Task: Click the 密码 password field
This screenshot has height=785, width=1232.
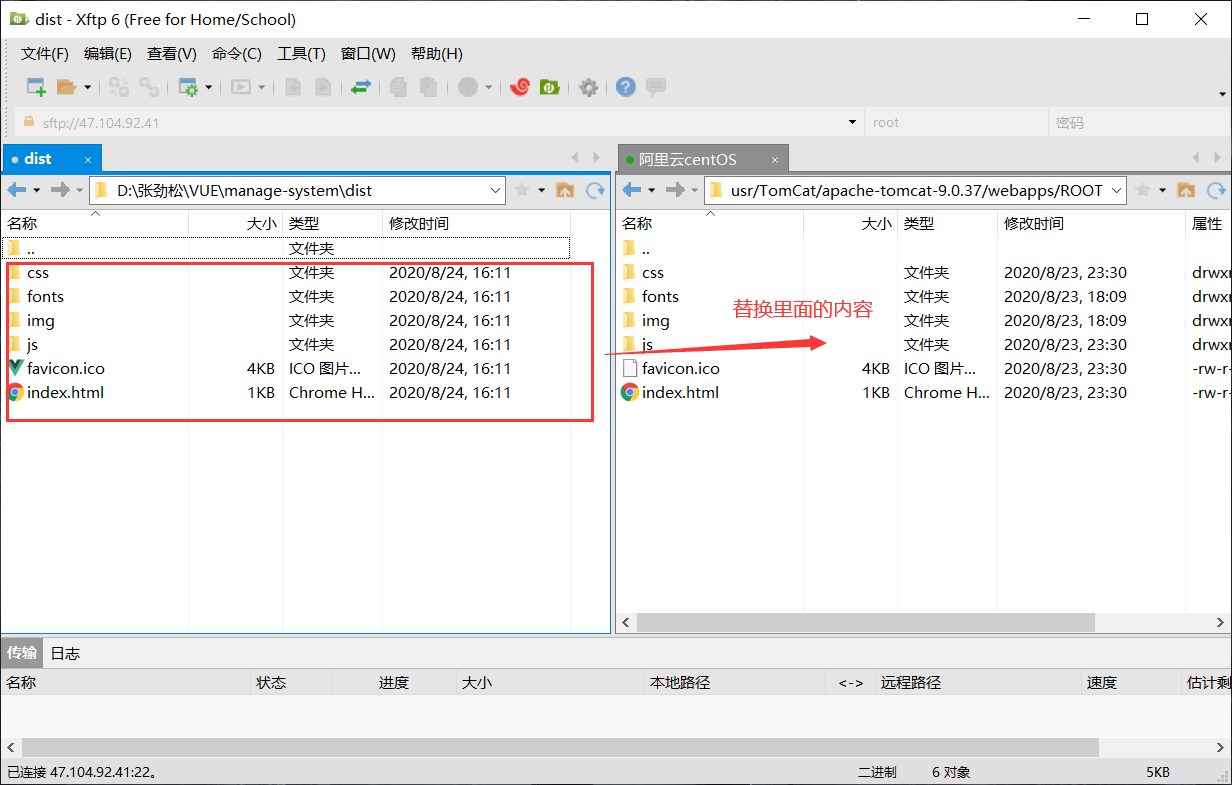Action: point(1139,123)
